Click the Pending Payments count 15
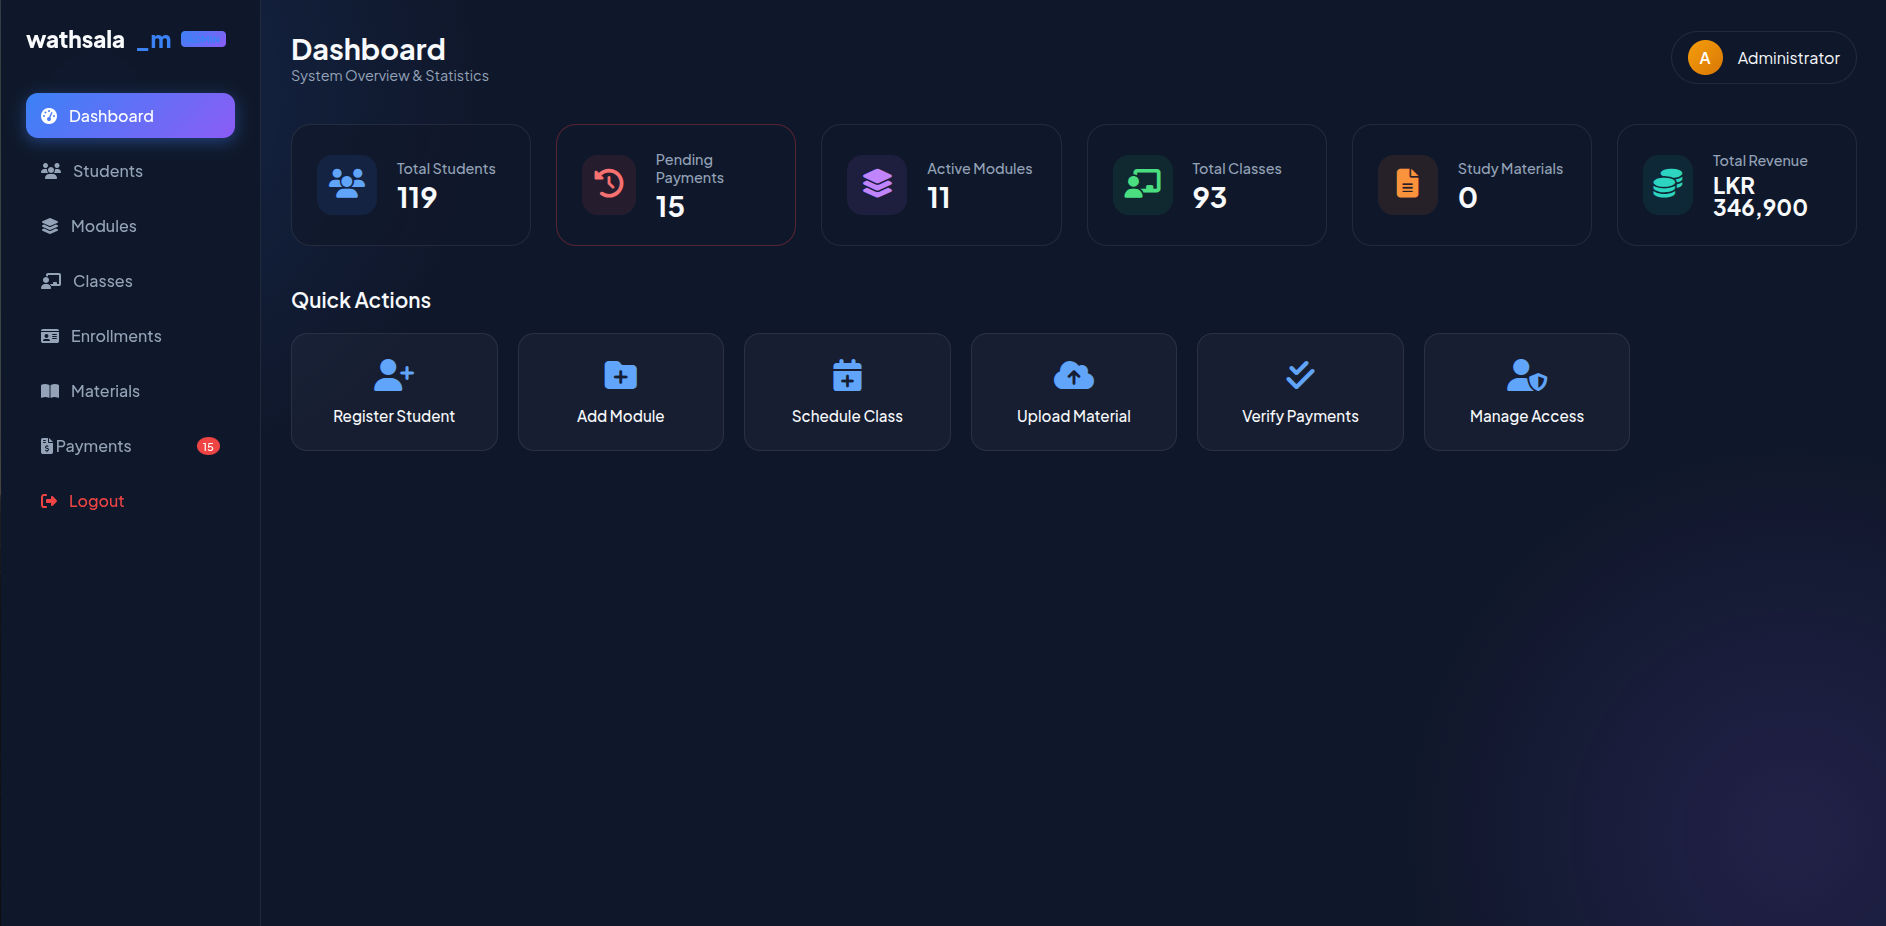This screenshot has width=1886, height=926. click(x=670, y=207)
